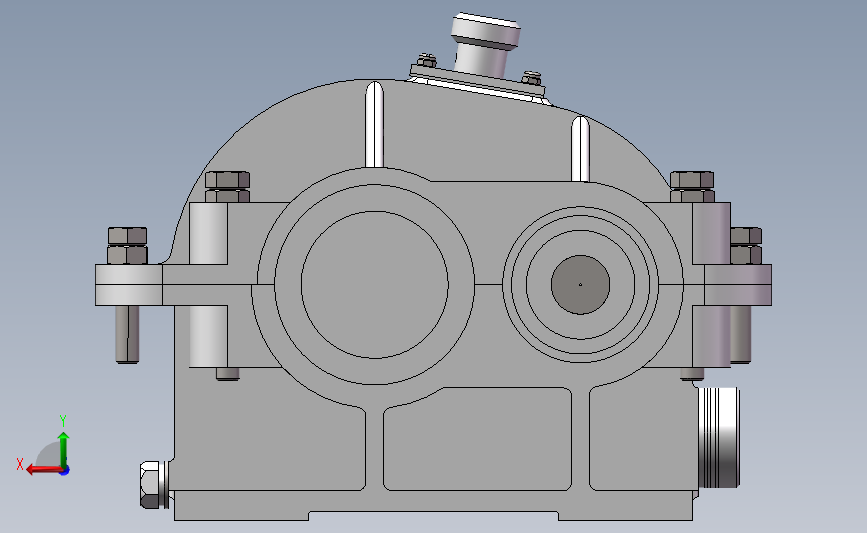Screen dimensions: 867x533
Task: Select the left vertical rib on upper housing
Action: point(374,124)
